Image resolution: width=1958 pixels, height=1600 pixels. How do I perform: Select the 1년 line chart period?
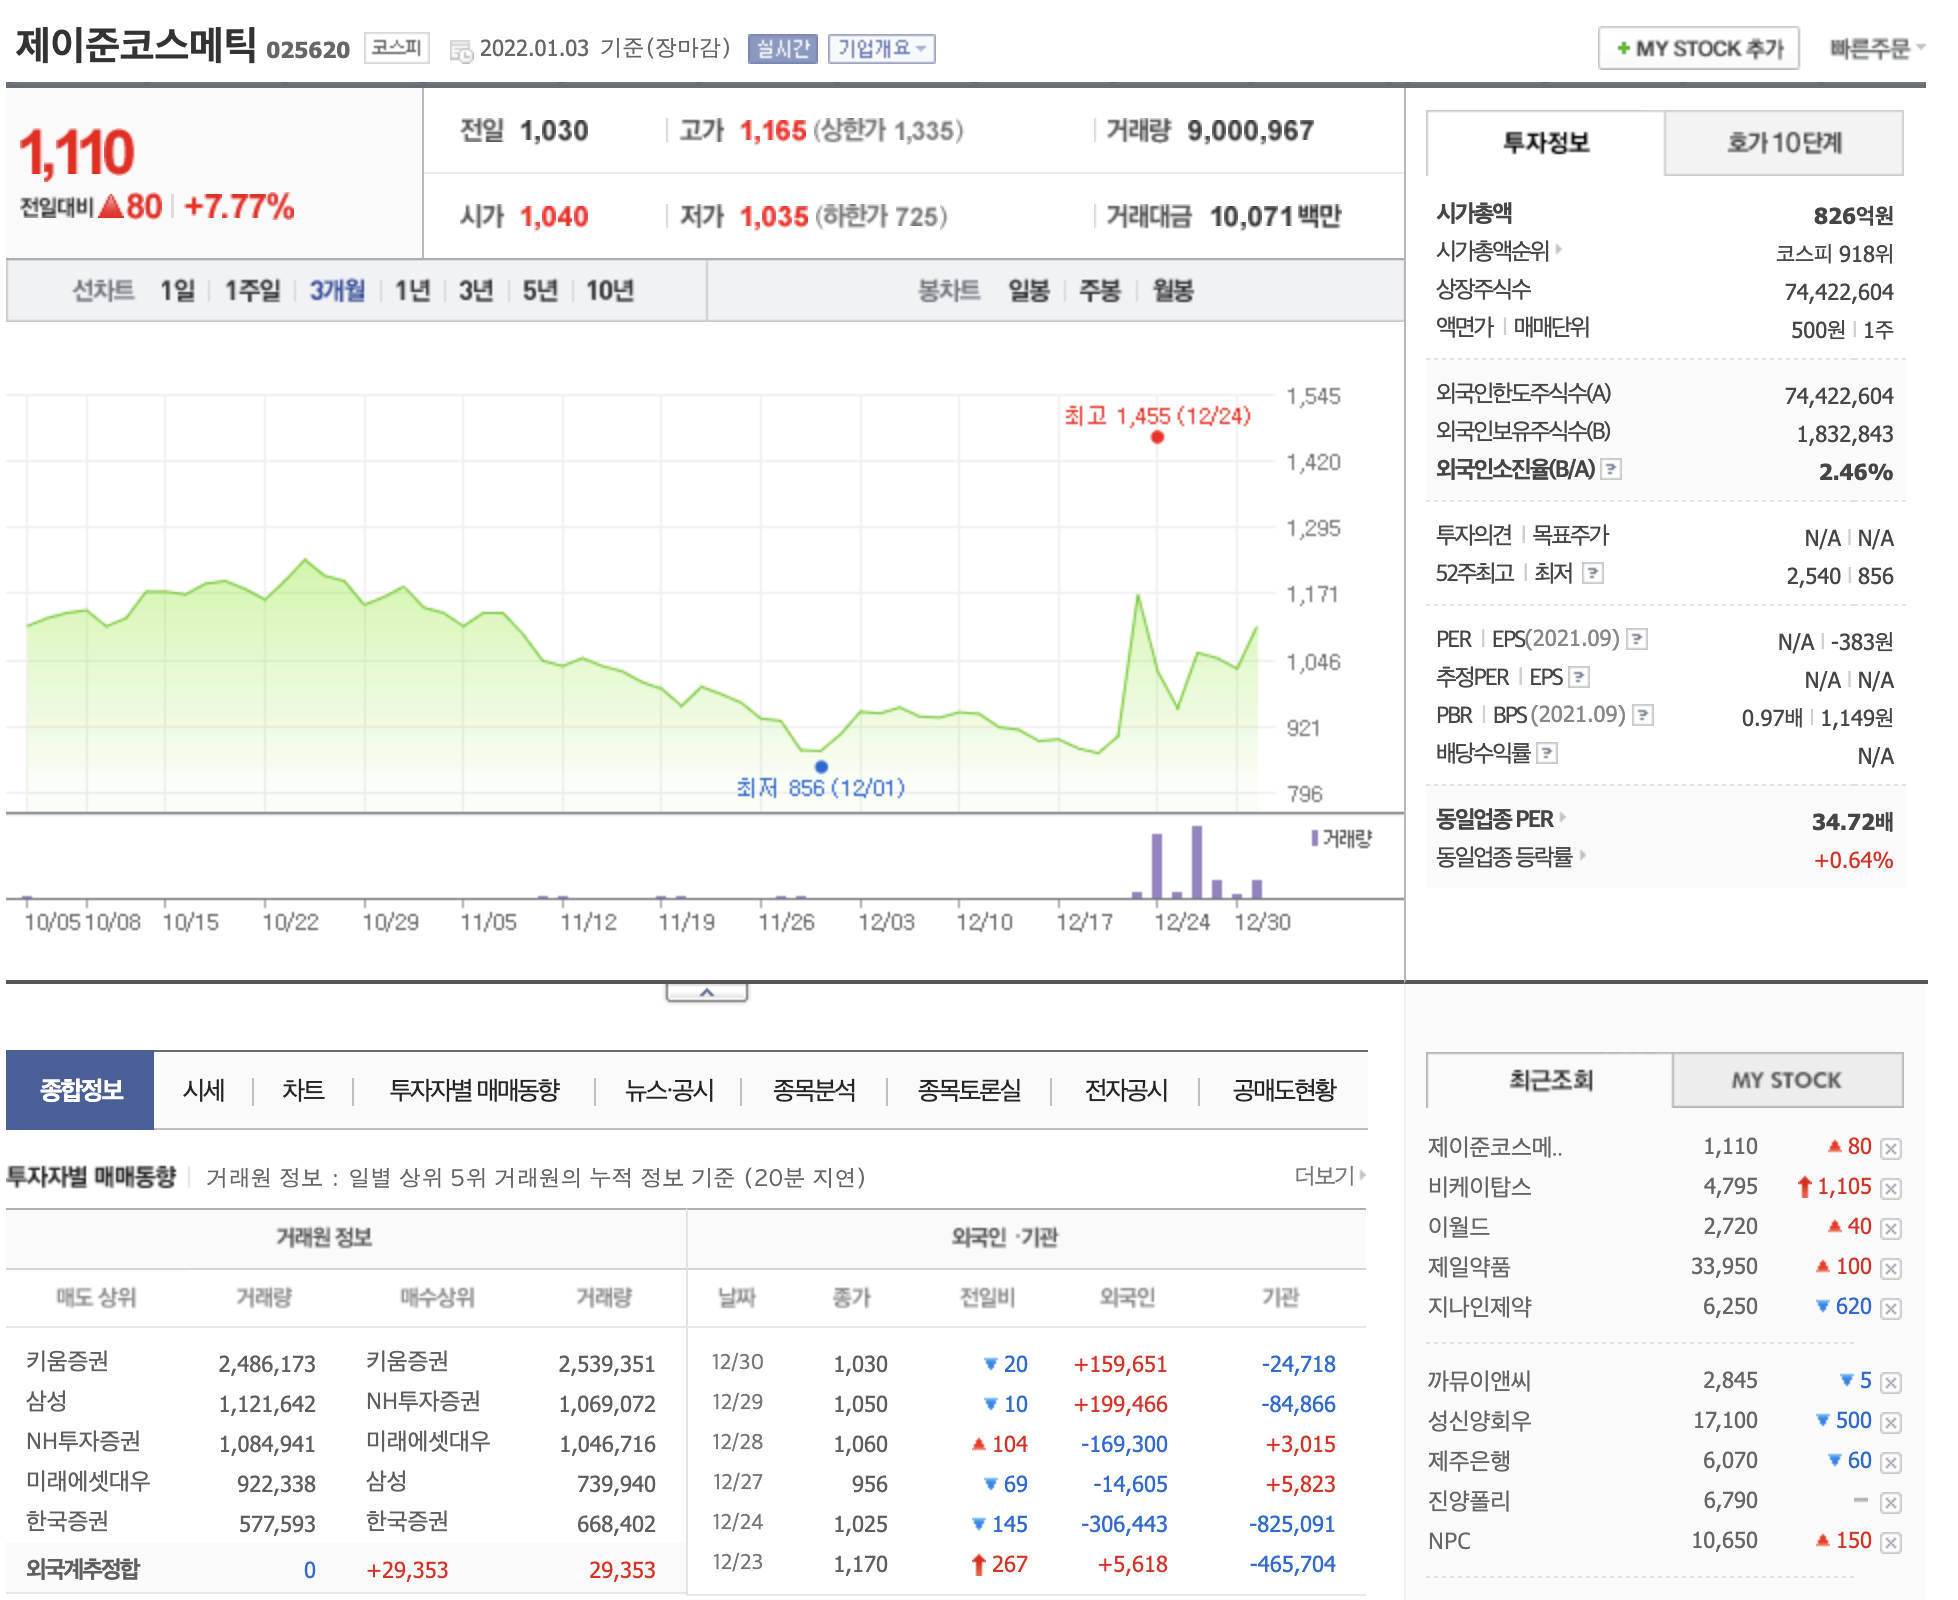click(x=412, y=291)
